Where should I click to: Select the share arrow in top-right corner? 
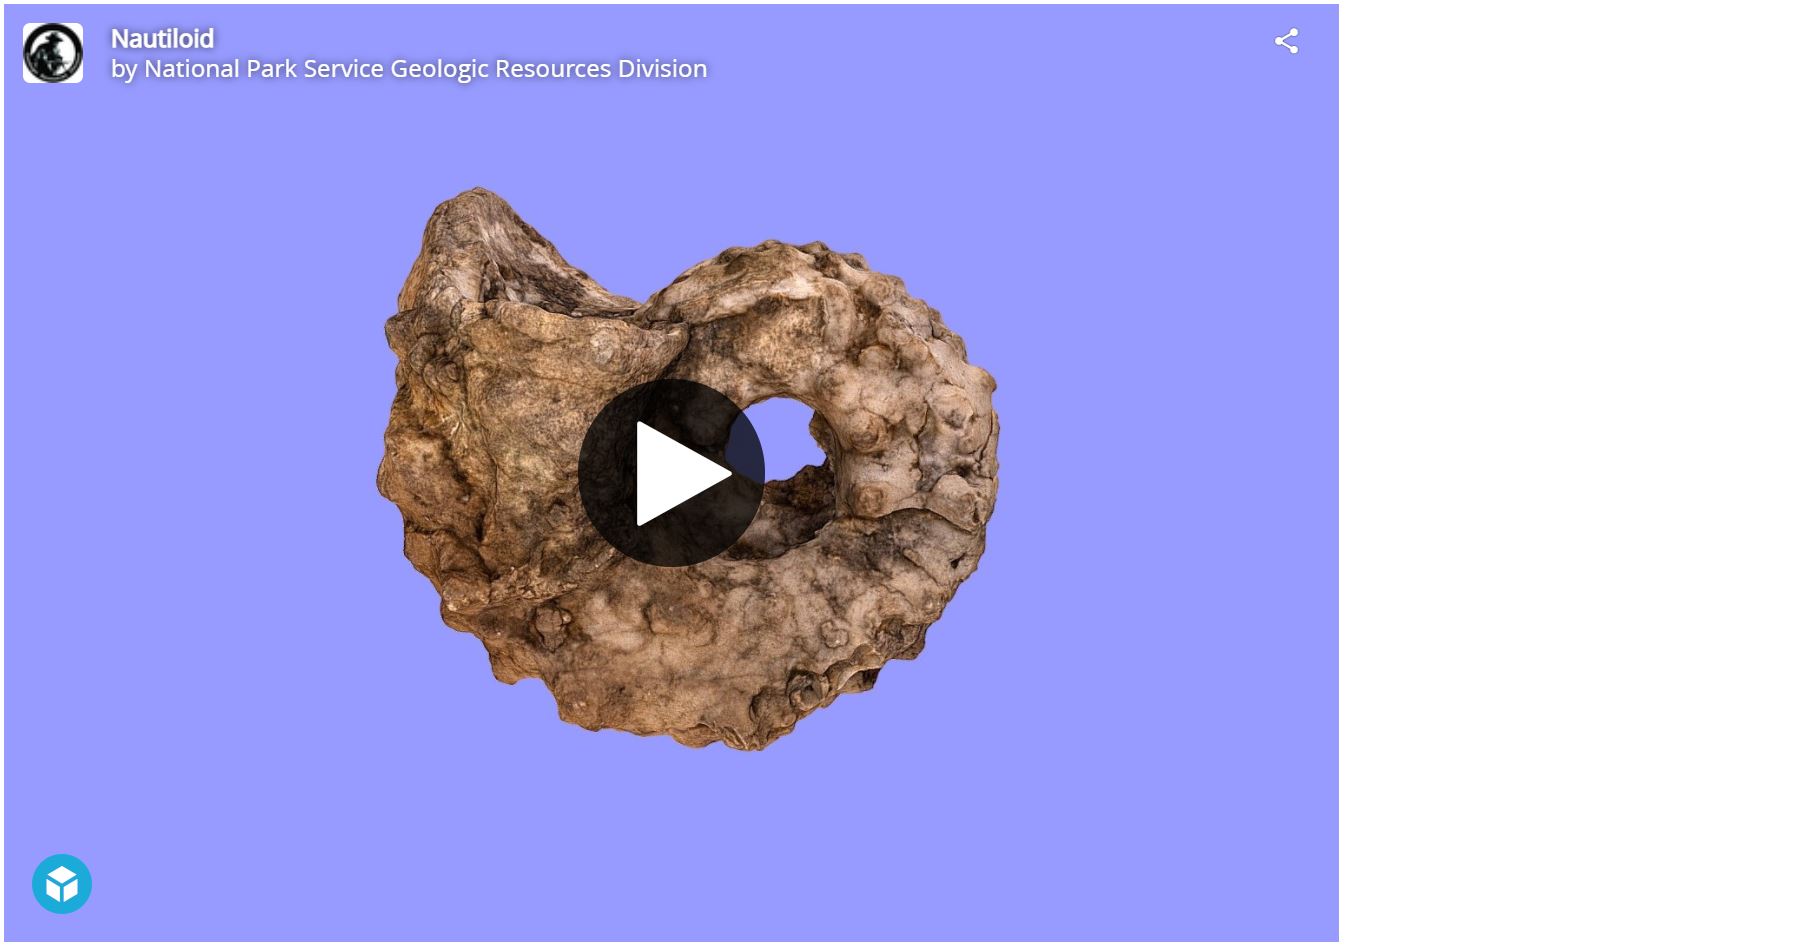(1286, 41)
